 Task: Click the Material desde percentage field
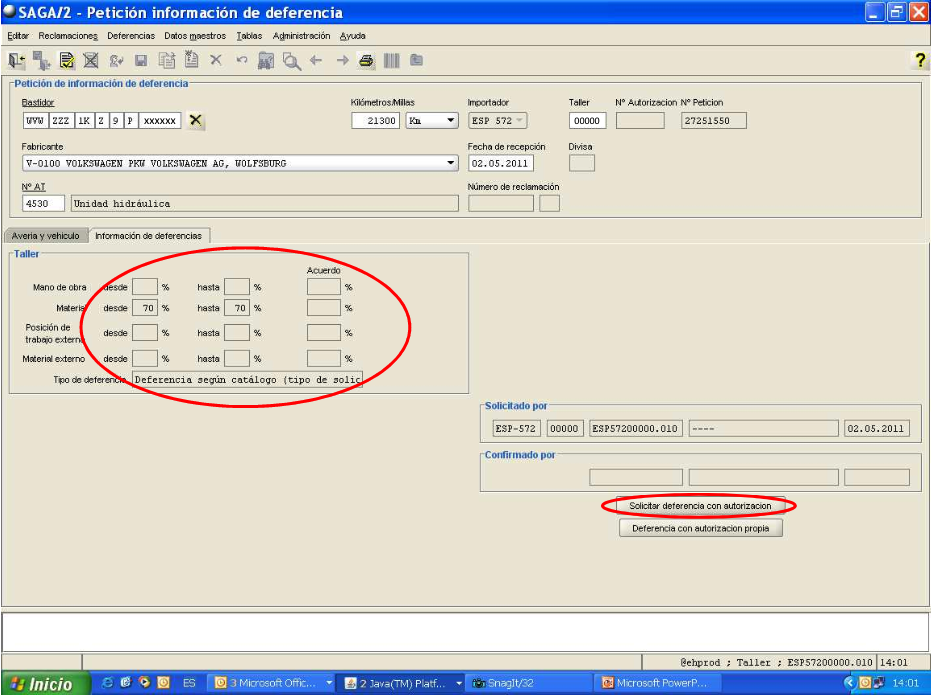pyautogui.click(x=144, y=308)
